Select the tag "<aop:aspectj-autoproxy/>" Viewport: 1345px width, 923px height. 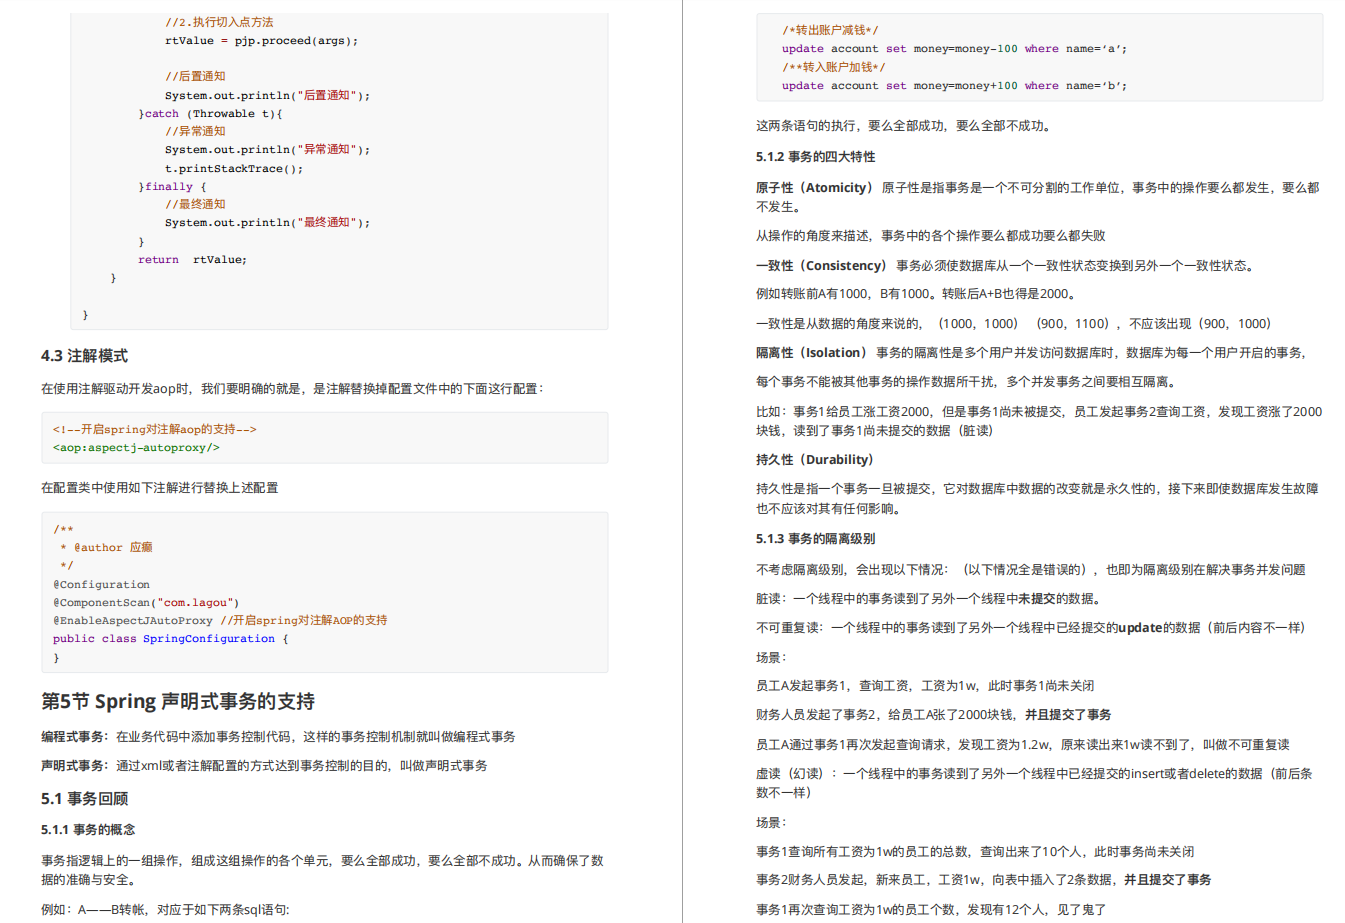coord(136,448)
